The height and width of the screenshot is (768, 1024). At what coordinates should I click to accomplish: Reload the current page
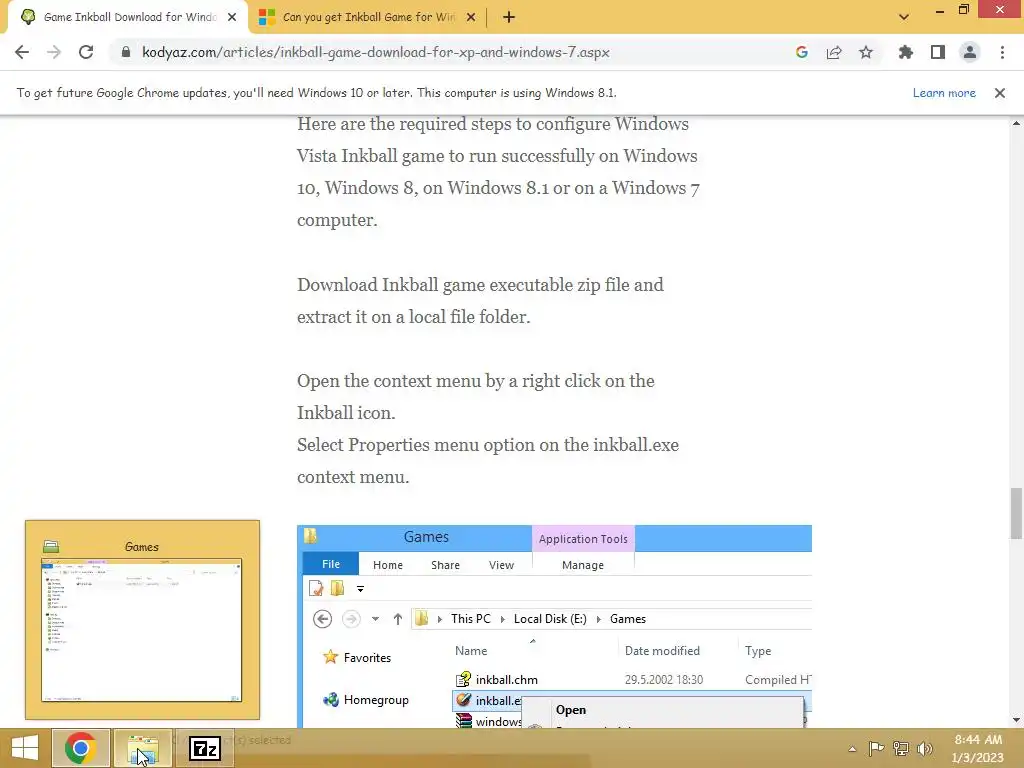86,52
